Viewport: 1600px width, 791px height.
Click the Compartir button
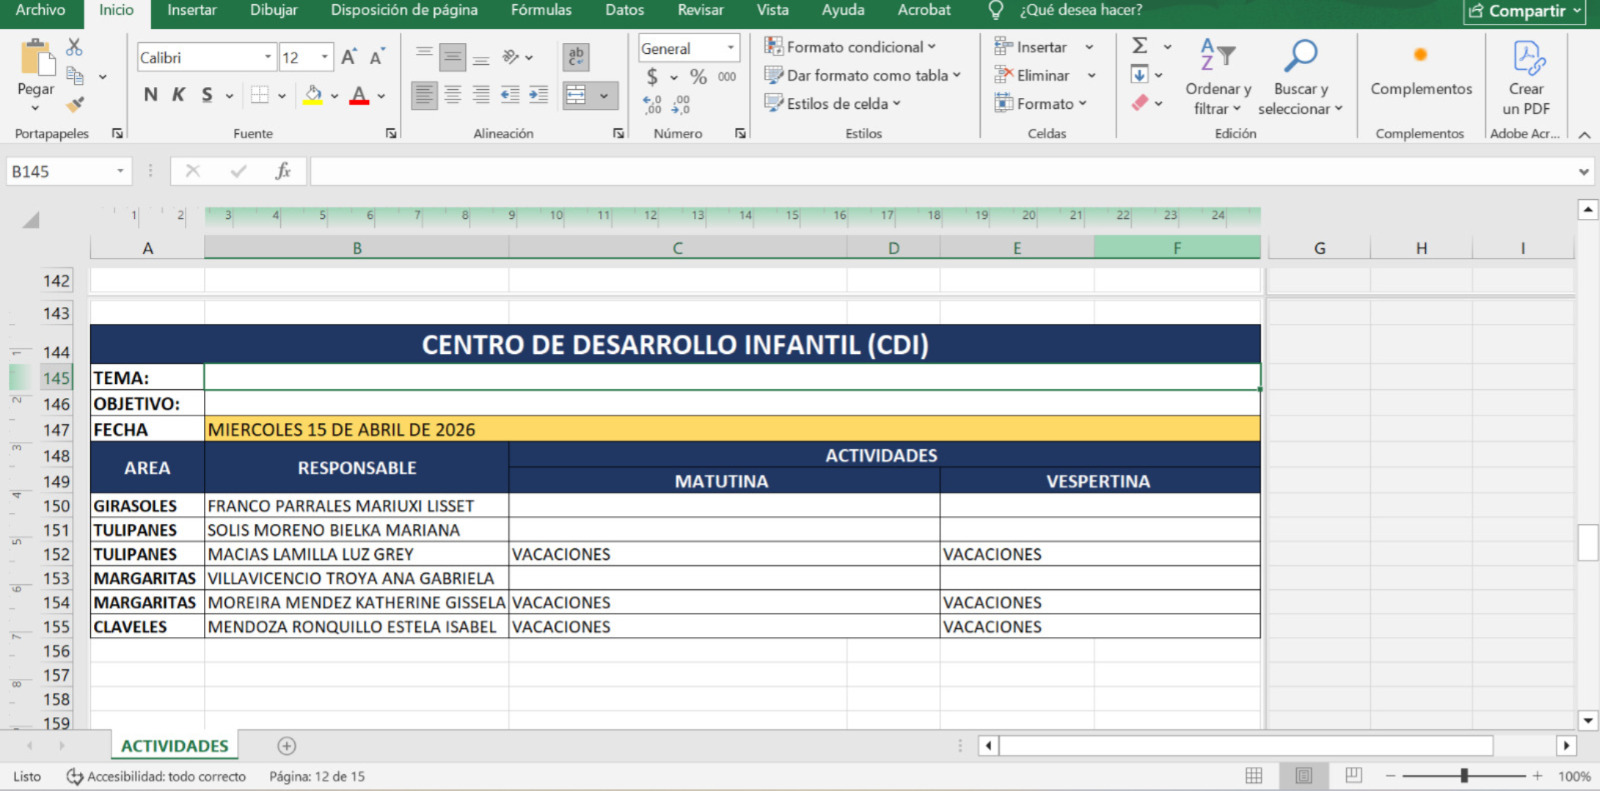pyautogui.click(x=1525, y=11)
